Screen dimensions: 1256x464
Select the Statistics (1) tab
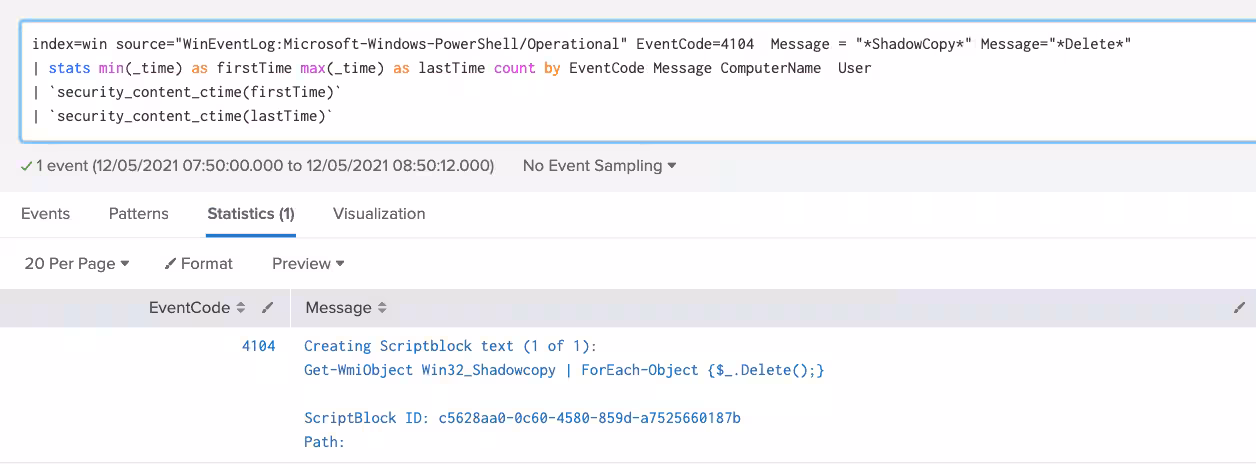pos(250,214)
